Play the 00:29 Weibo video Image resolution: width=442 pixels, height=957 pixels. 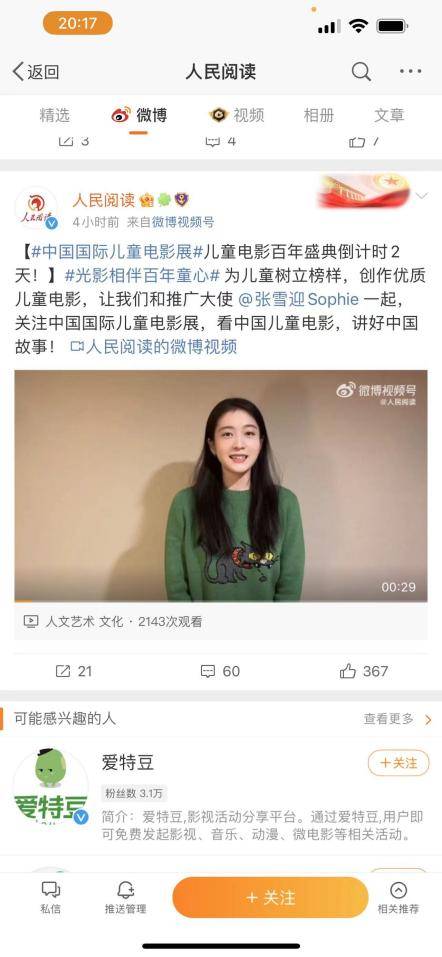click(221, 486)
